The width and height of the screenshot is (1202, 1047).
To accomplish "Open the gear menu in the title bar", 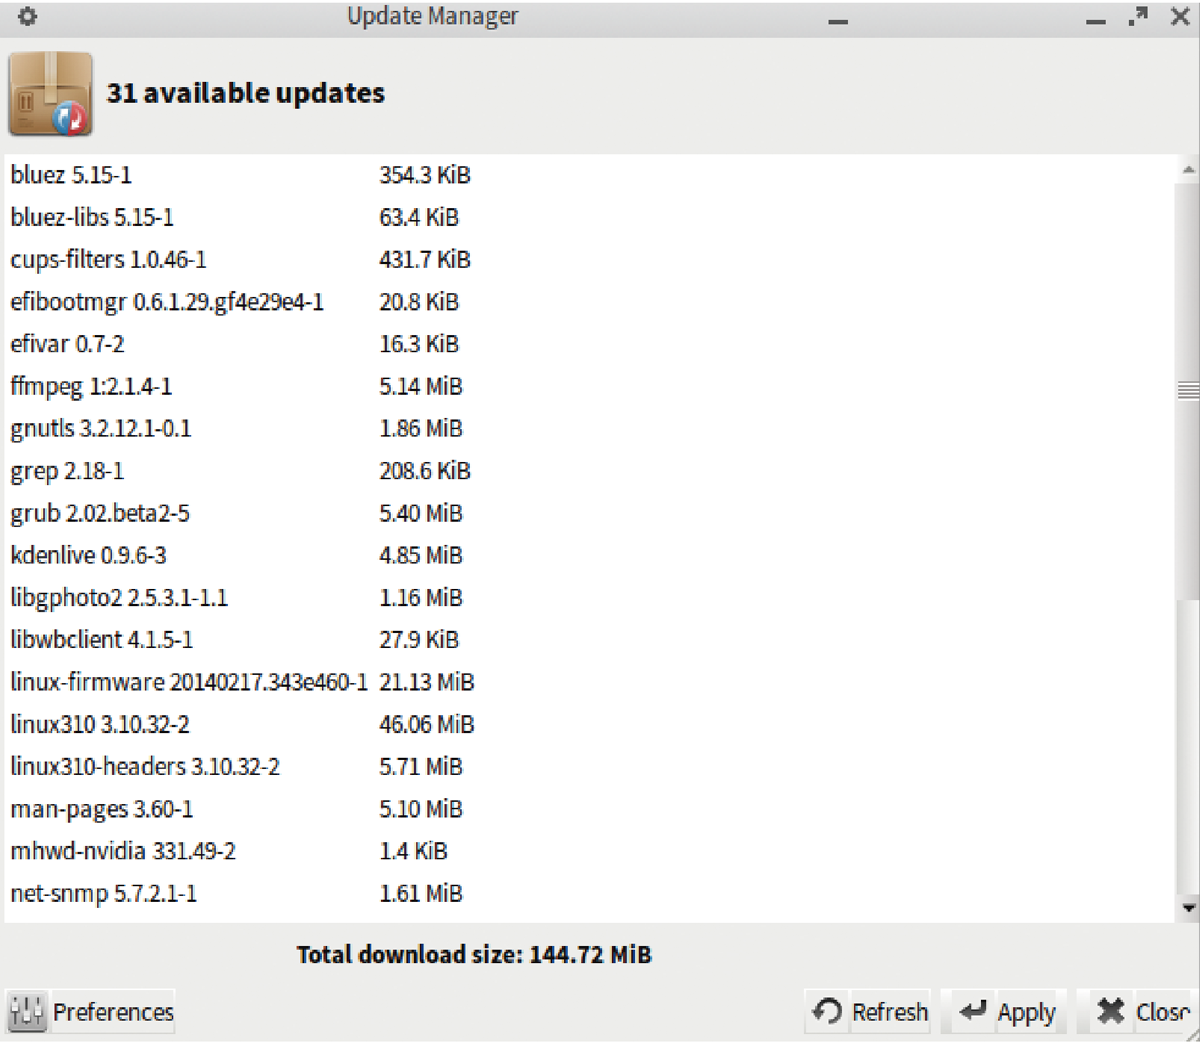I will pyautogui.click(x=28, y=16).
